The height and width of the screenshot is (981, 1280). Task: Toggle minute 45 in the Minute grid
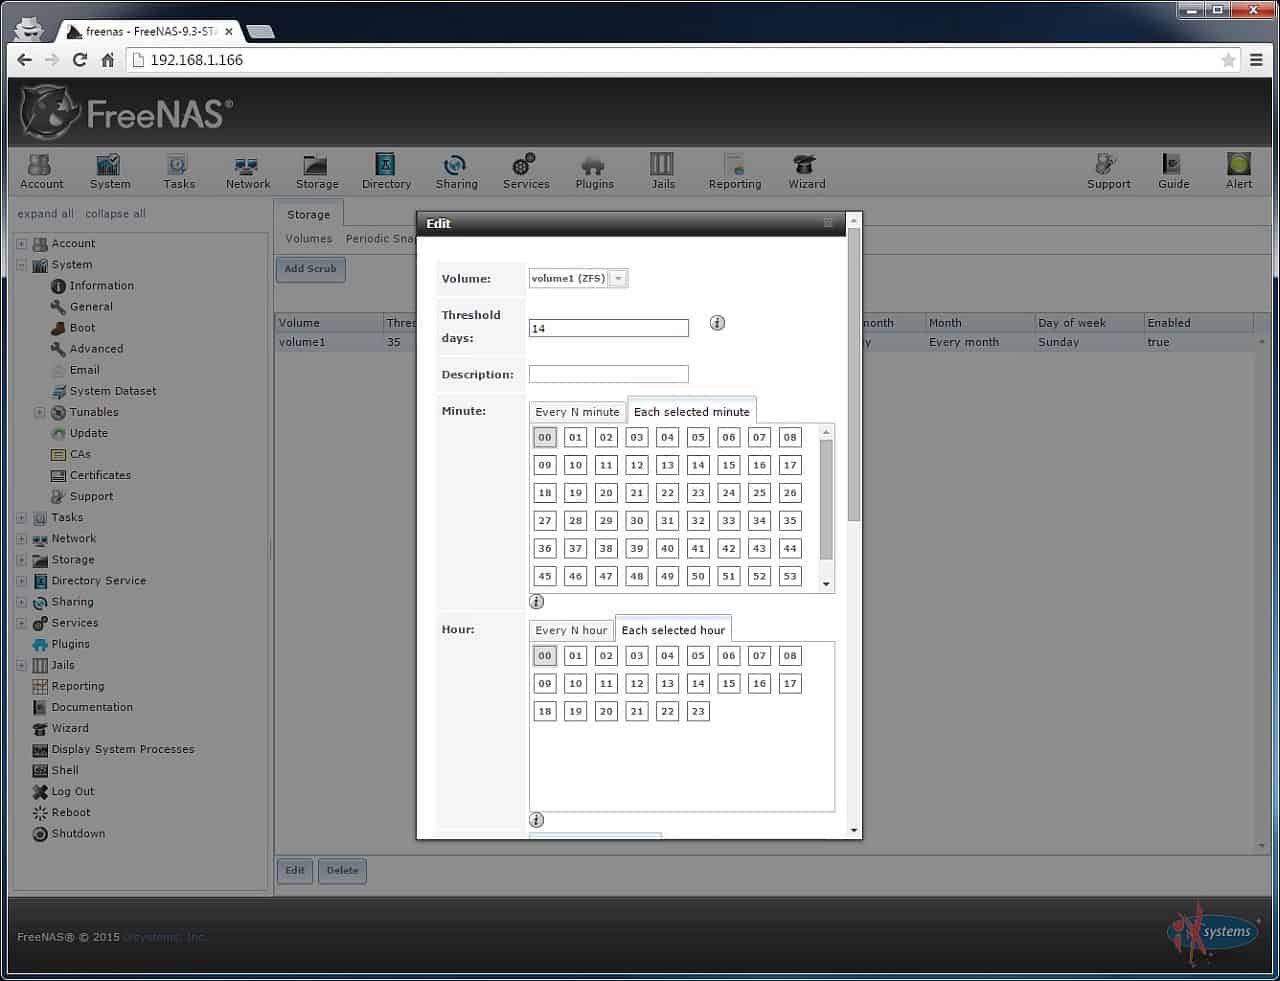tap(545, 576)
